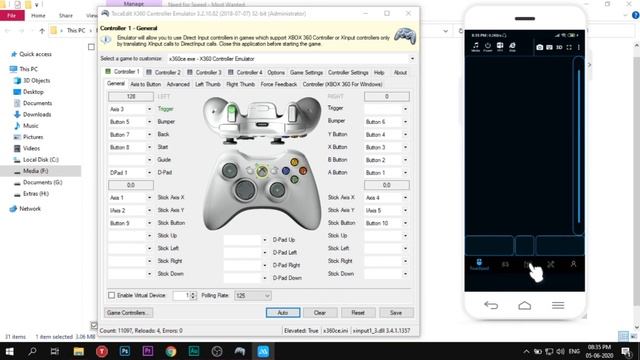Select the tools icon in phone bottom bar
This screenshot has width=640, height=360.
click(x=551, y=264)
